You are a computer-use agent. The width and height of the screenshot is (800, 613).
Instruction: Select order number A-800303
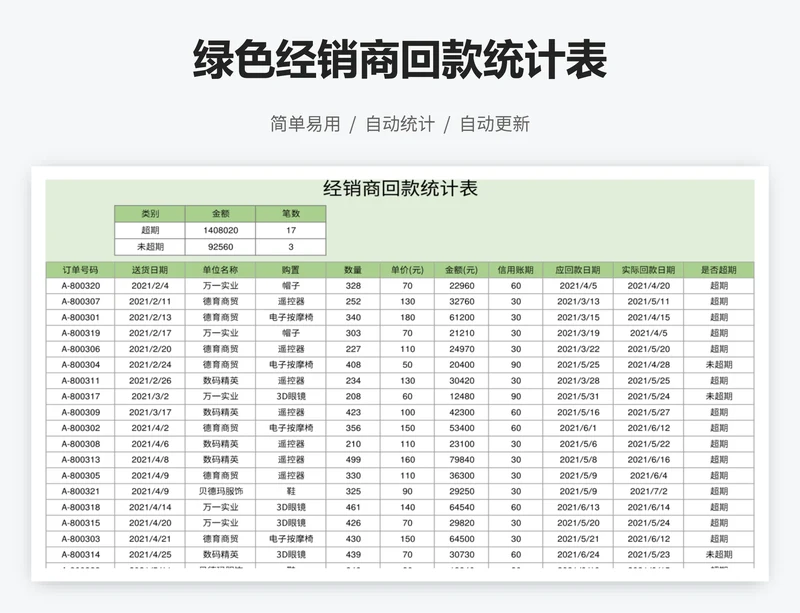tap(81, 539)
